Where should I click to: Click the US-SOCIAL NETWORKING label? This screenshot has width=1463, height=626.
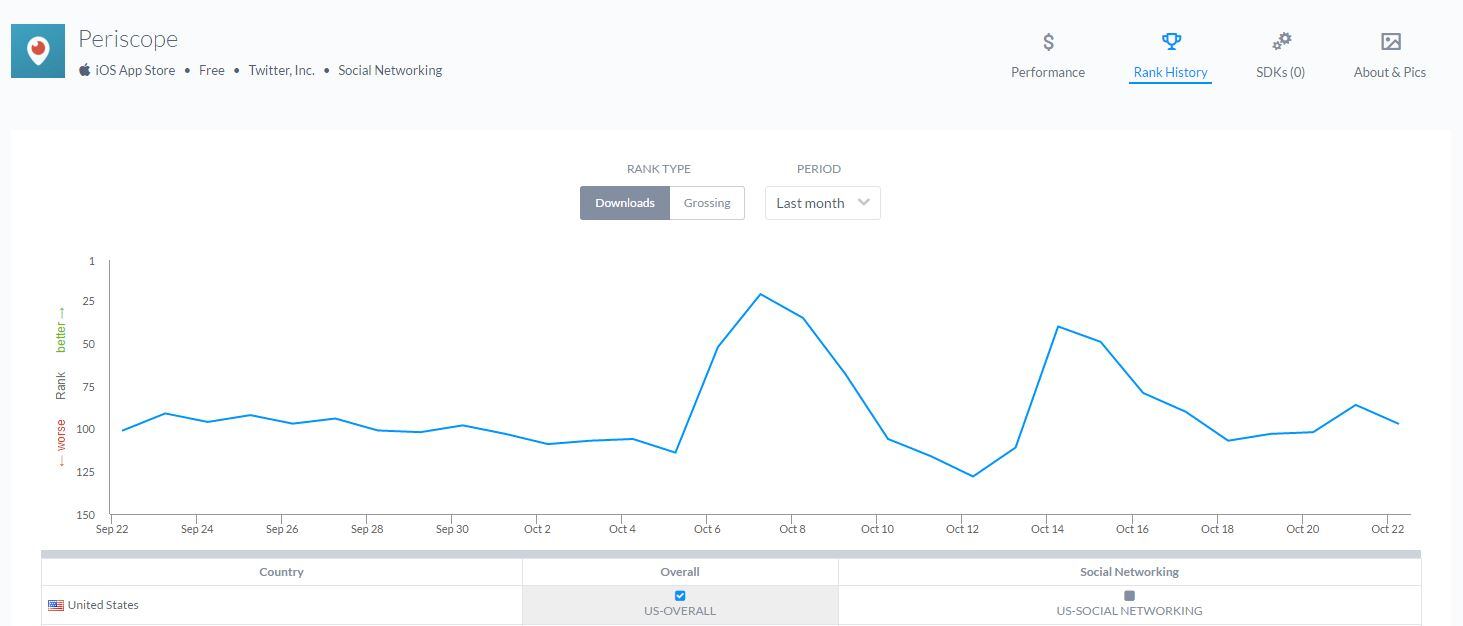tap(1130, 611)
